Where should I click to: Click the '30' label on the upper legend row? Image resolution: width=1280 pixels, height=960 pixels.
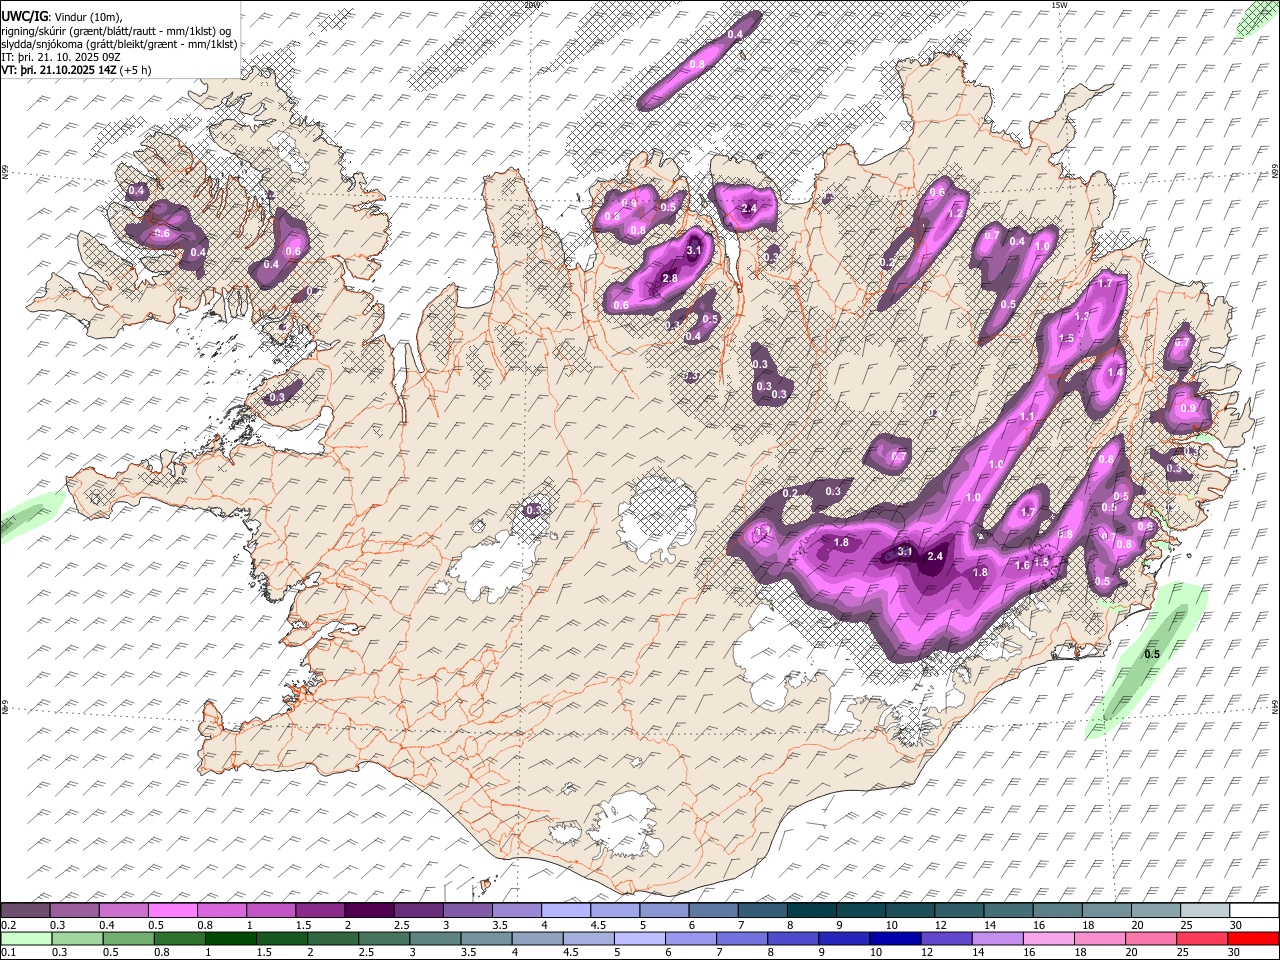pyautogui.click(x=1236, y=924)
